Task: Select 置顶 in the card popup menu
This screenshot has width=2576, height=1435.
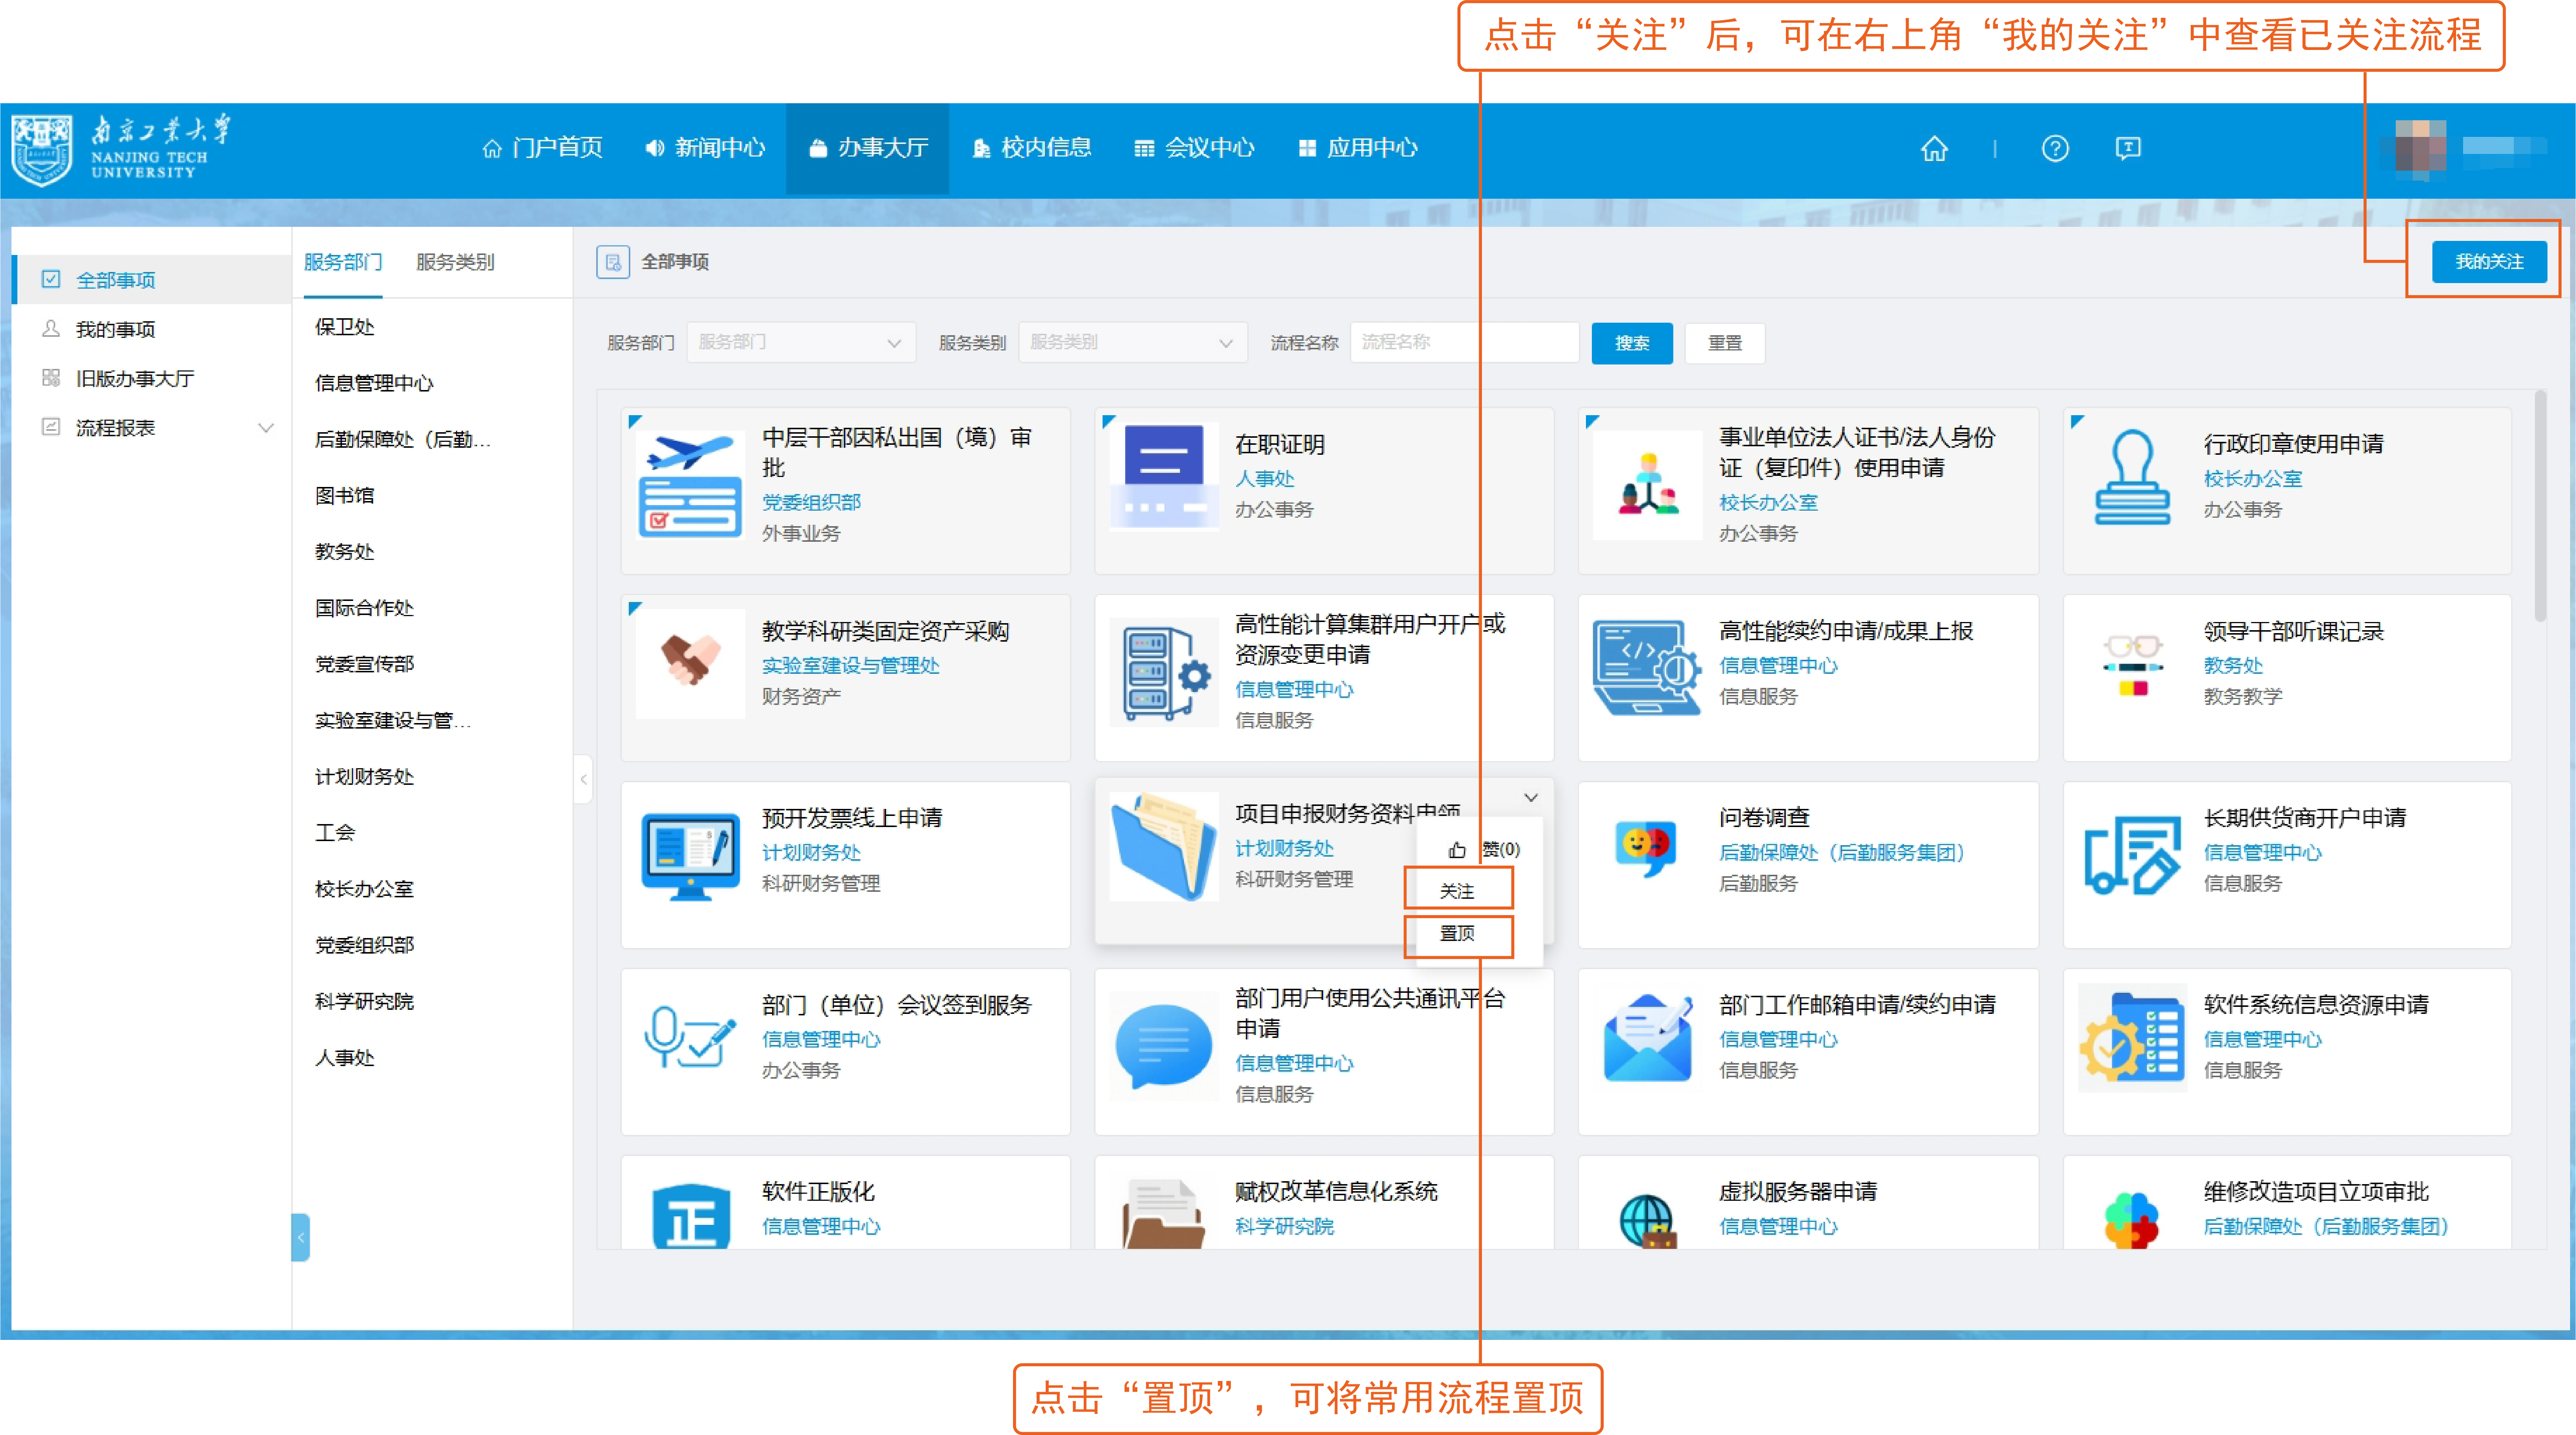Action: (1458, 933)
